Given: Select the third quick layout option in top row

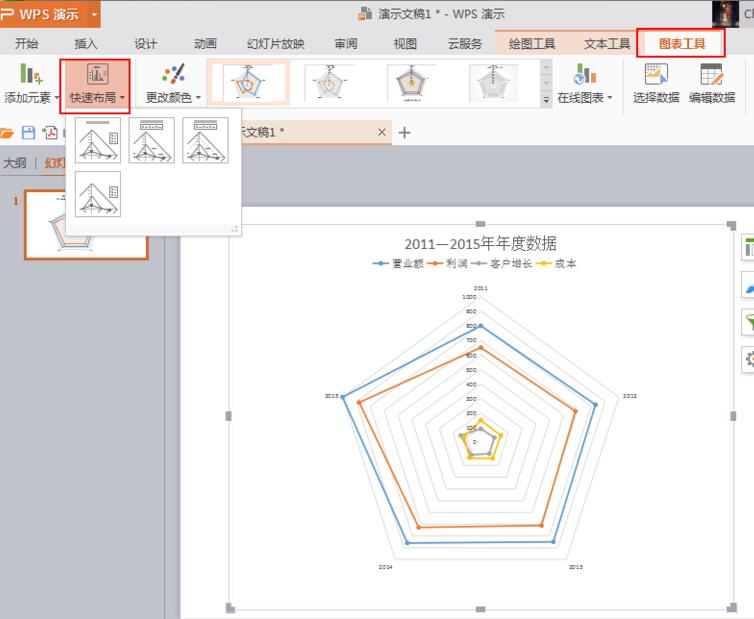Looking at the screenshot, I should coord(205,140).
